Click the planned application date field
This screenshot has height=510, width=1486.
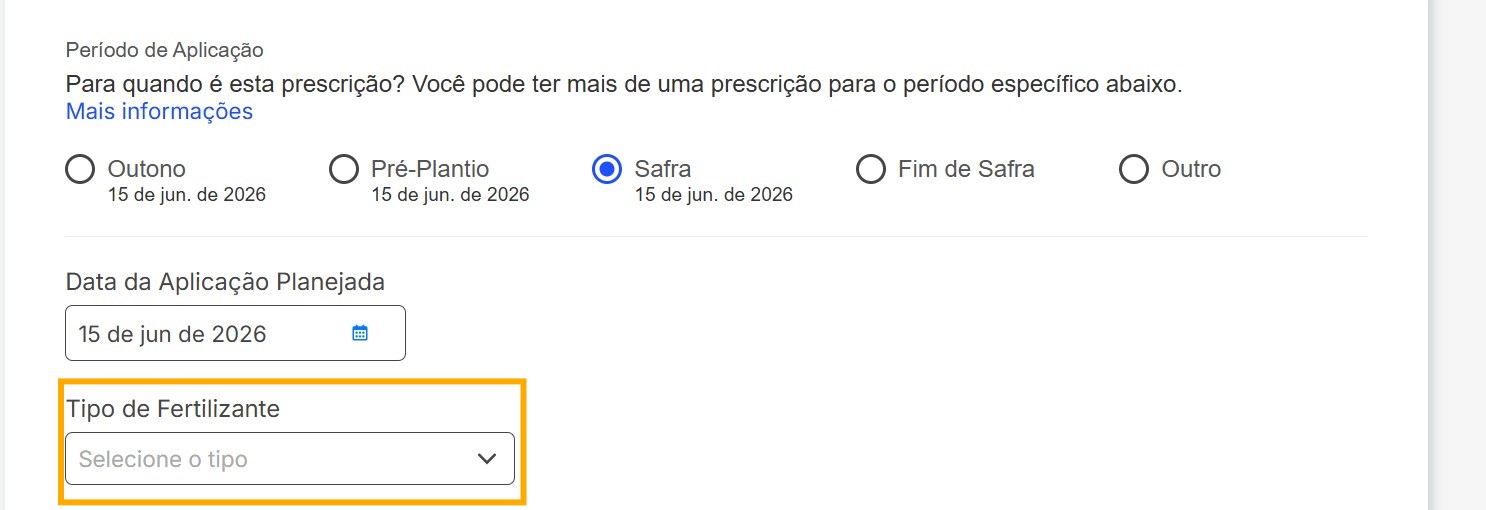tap(210, 333)
